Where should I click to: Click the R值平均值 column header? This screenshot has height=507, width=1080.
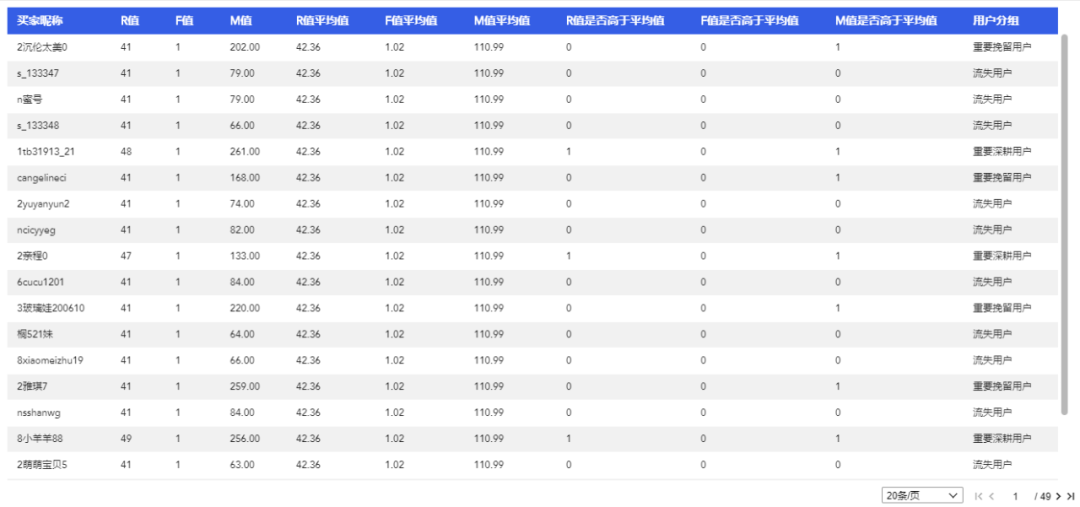322,21
